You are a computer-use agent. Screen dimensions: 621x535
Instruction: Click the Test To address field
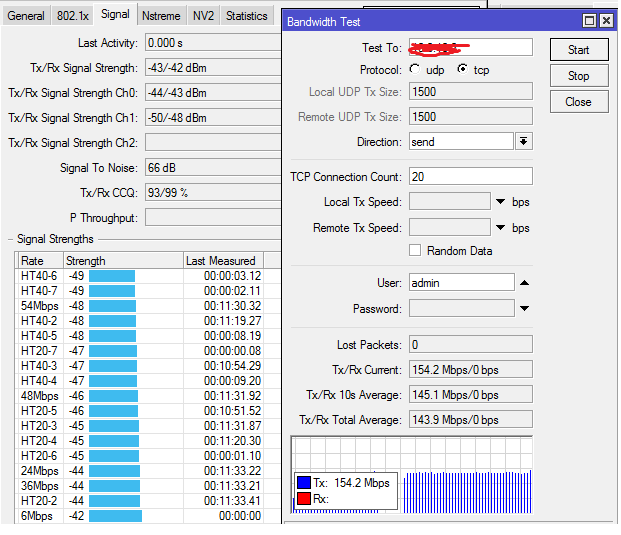[470, 48]
